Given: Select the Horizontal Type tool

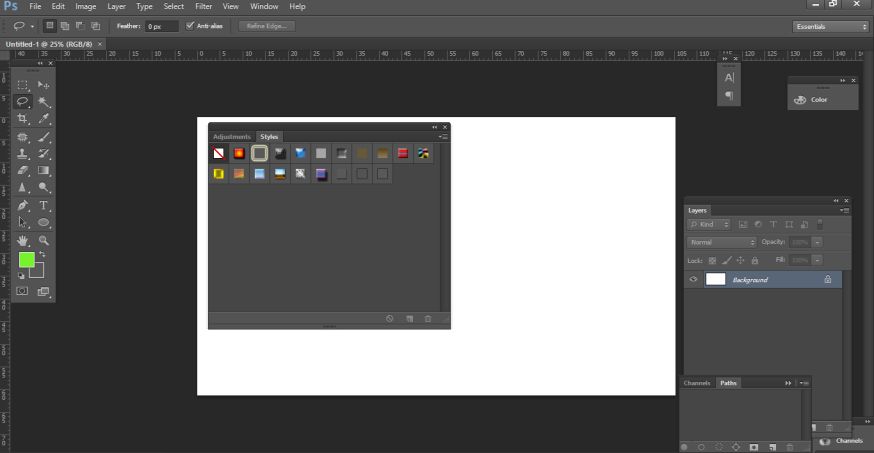Looking at the screenshot, I should [43, 205].
